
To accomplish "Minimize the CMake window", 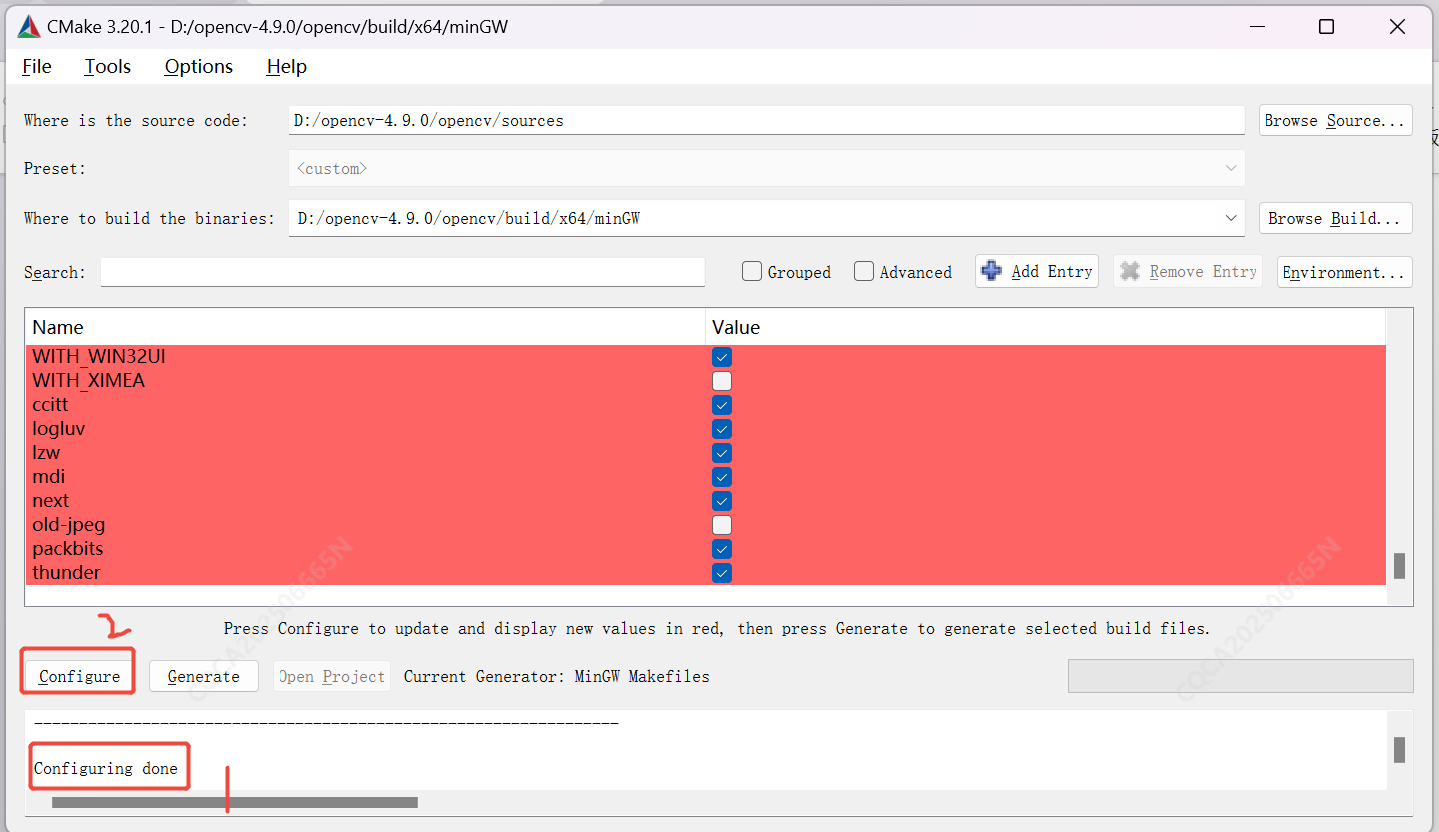I will coord(1256,27).
